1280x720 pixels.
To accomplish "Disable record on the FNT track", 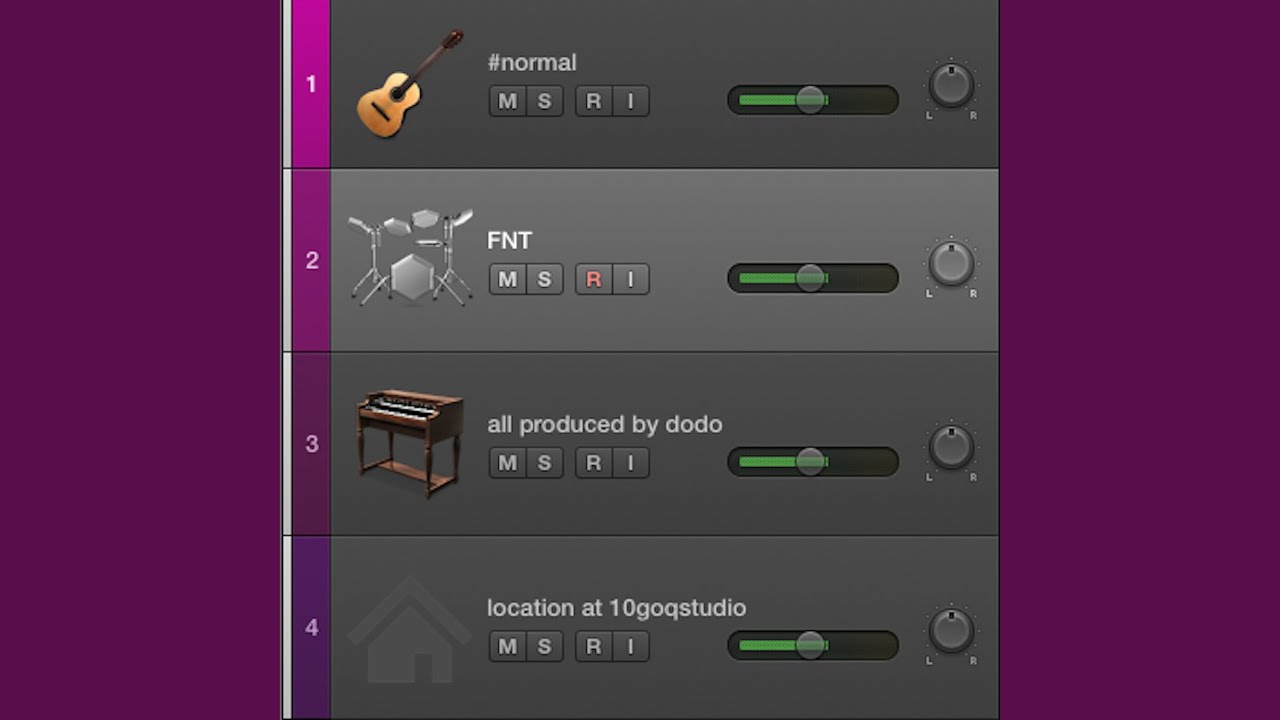I will [x=593, y=279].
